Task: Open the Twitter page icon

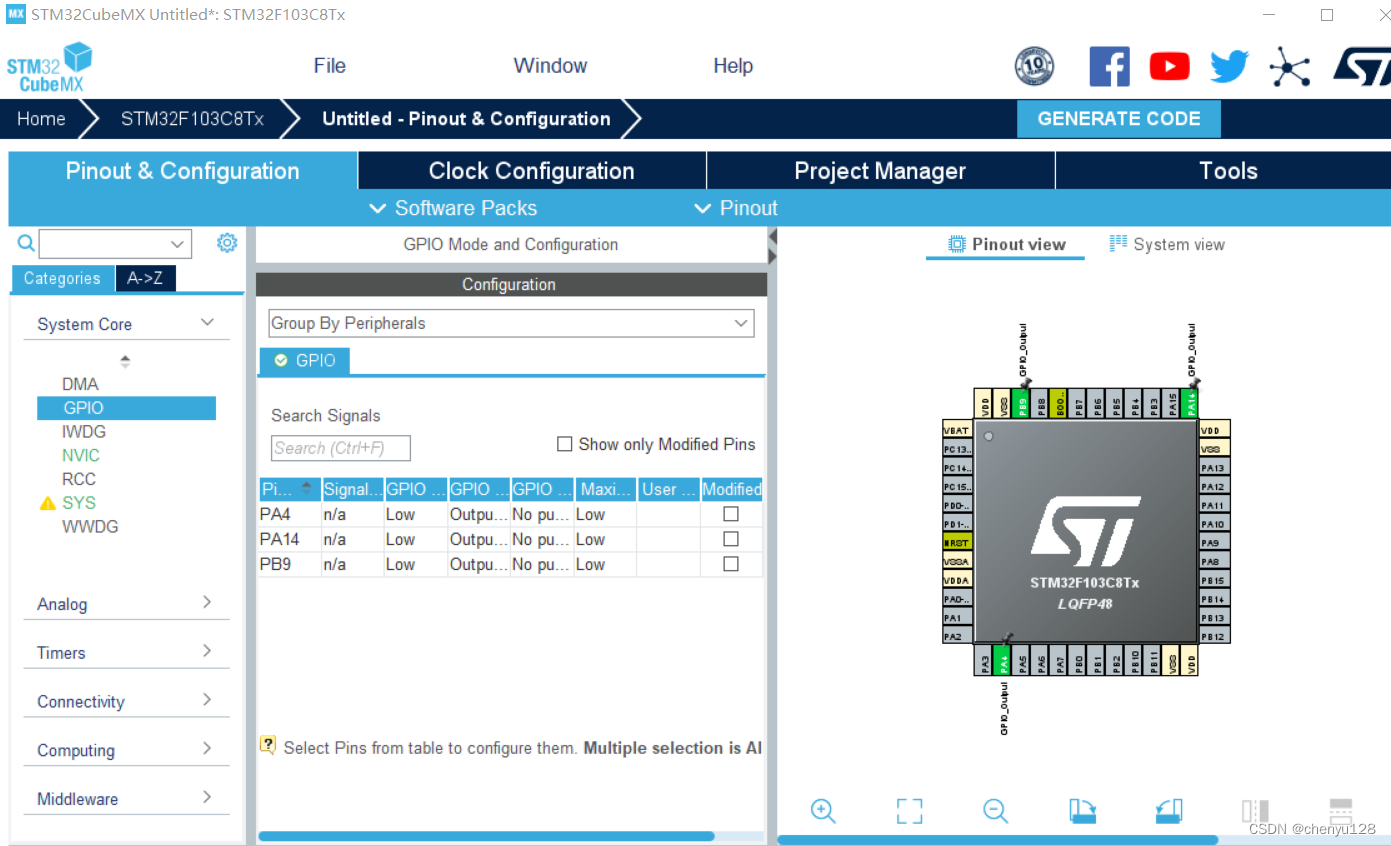Action: click(x=1229, y=67)
